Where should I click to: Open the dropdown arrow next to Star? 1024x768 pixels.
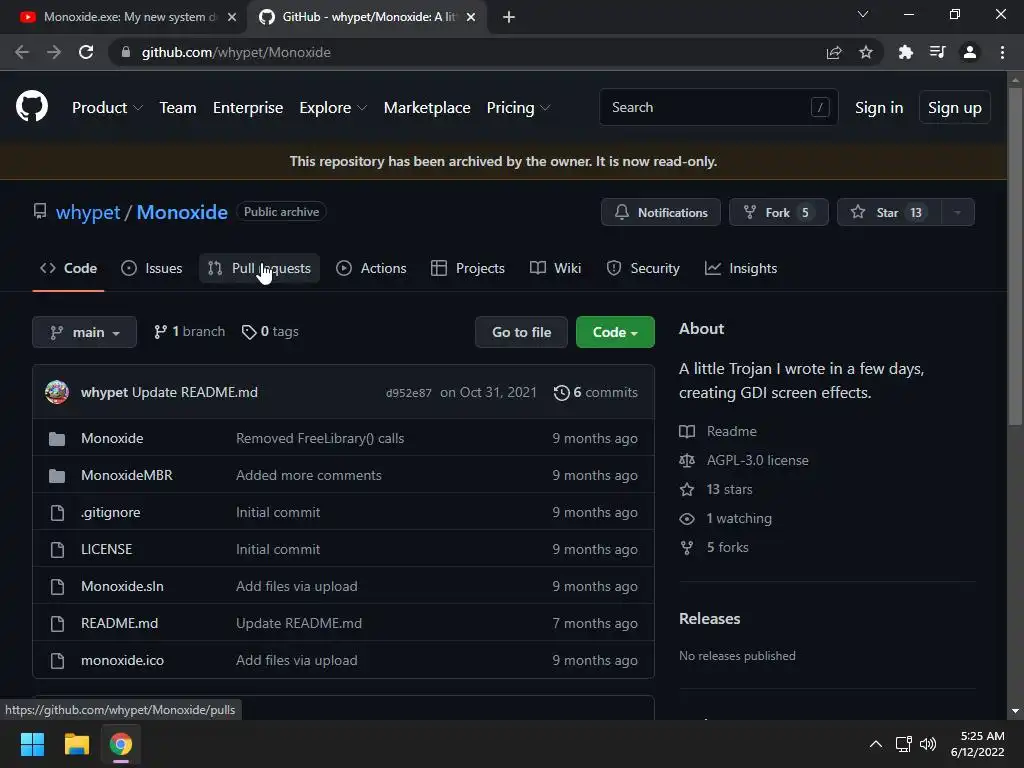(957, 212)
